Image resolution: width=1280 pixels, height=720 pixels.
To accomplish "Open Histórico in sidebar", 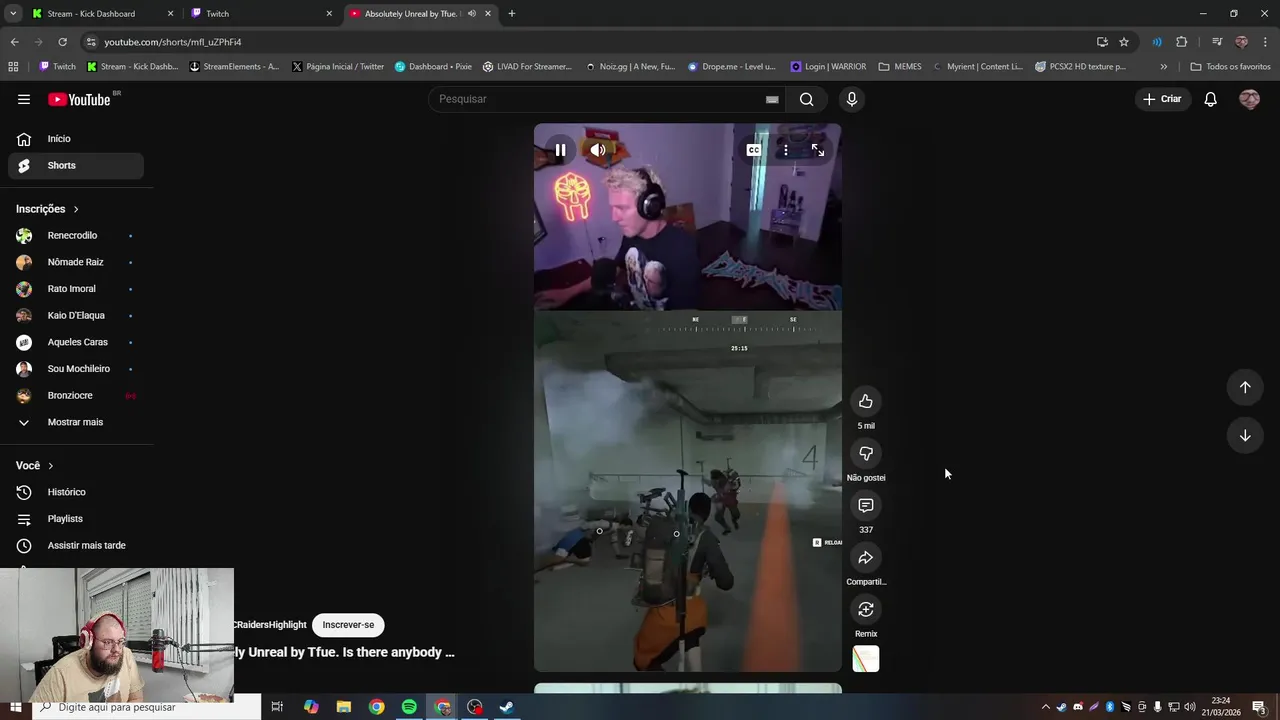I will click(x=76, y=492).
